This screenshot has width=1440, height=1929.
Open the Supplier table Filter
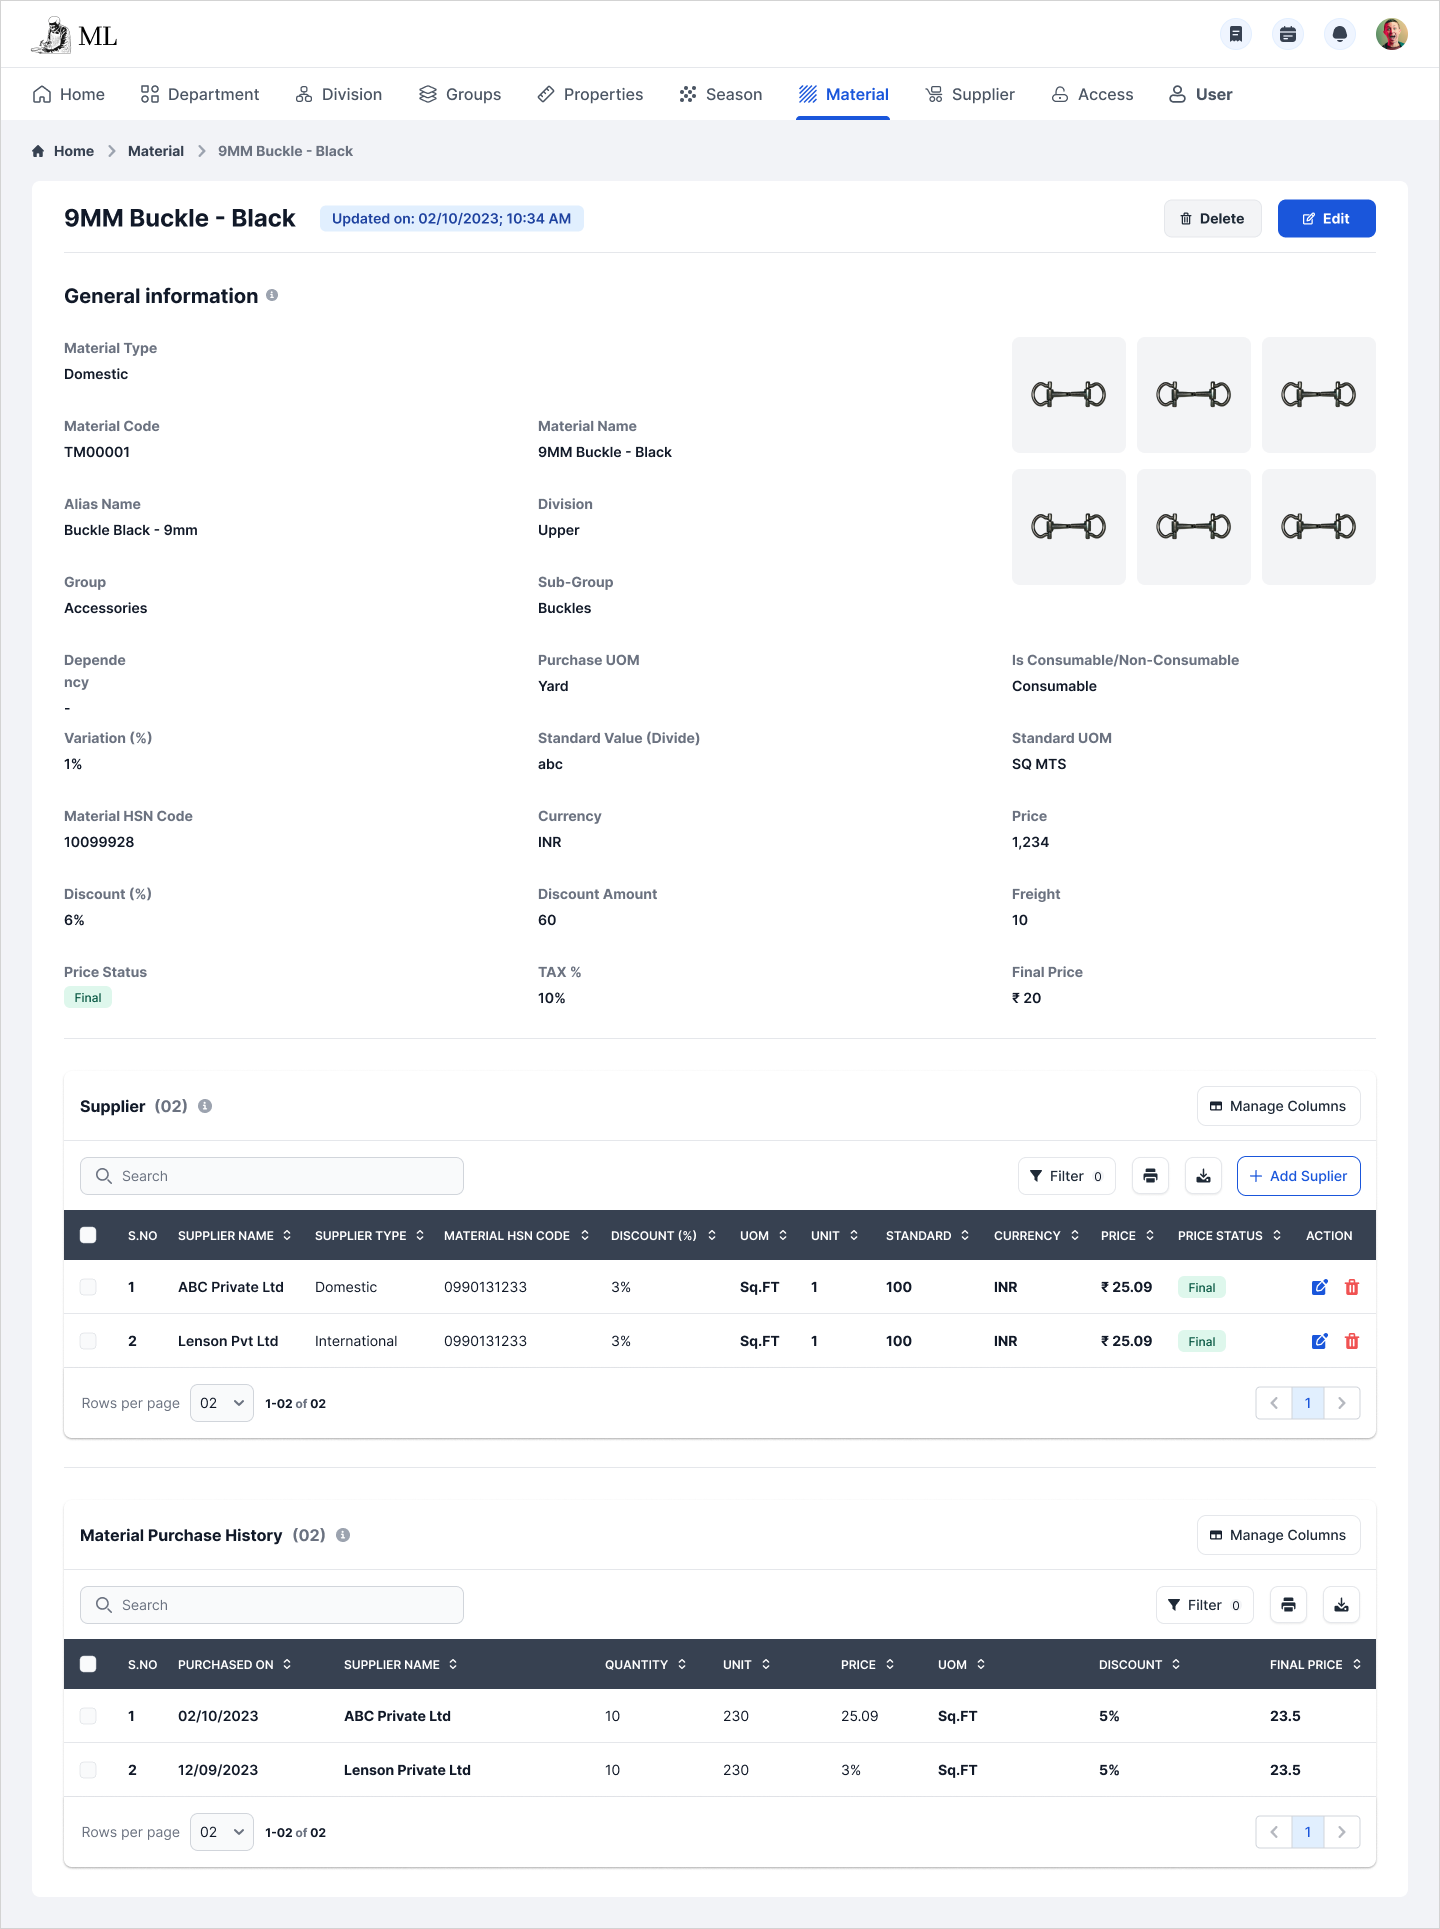(x=1066, y=1176)
